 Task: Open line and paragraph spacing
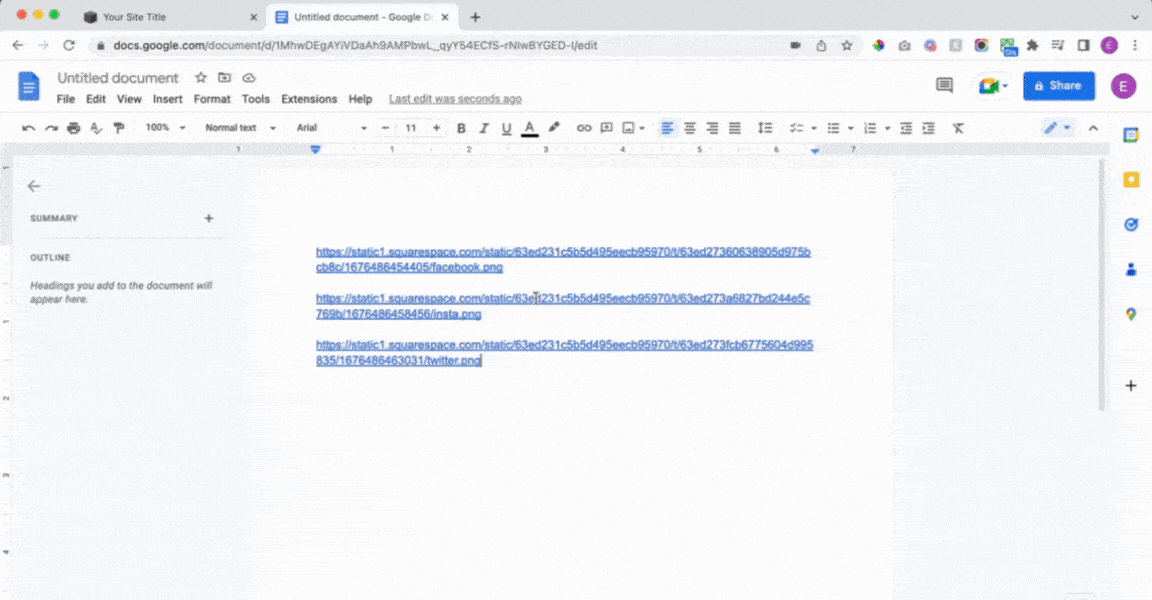[x=765, y=129]
